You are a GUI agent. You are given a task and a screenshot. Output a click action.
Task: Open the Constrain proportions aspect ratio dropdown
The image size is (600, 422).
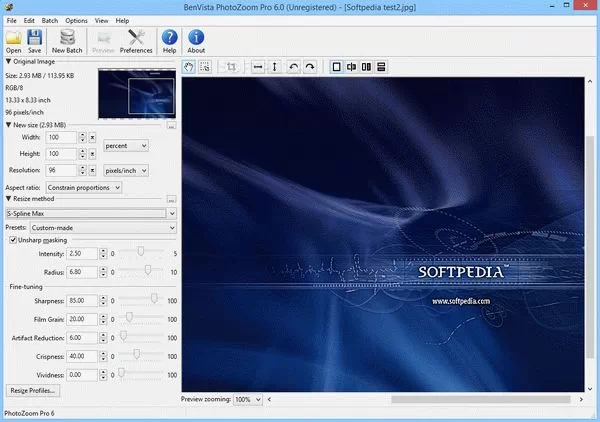pos(84,187)
